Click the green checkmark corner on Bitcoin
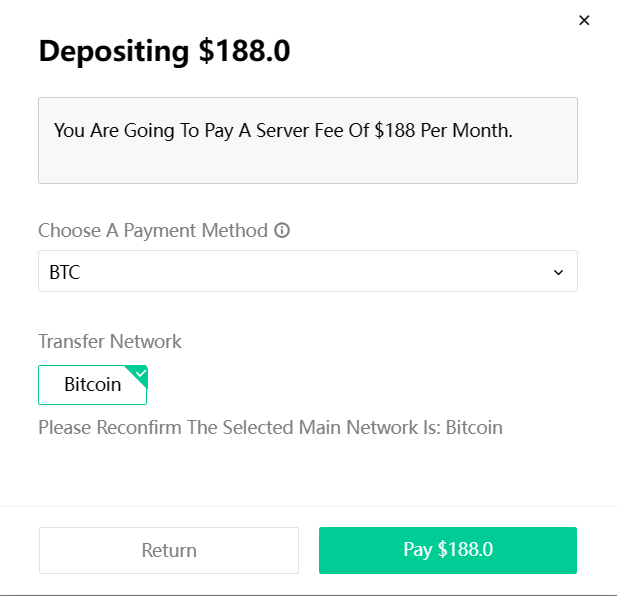 point(139,374)
